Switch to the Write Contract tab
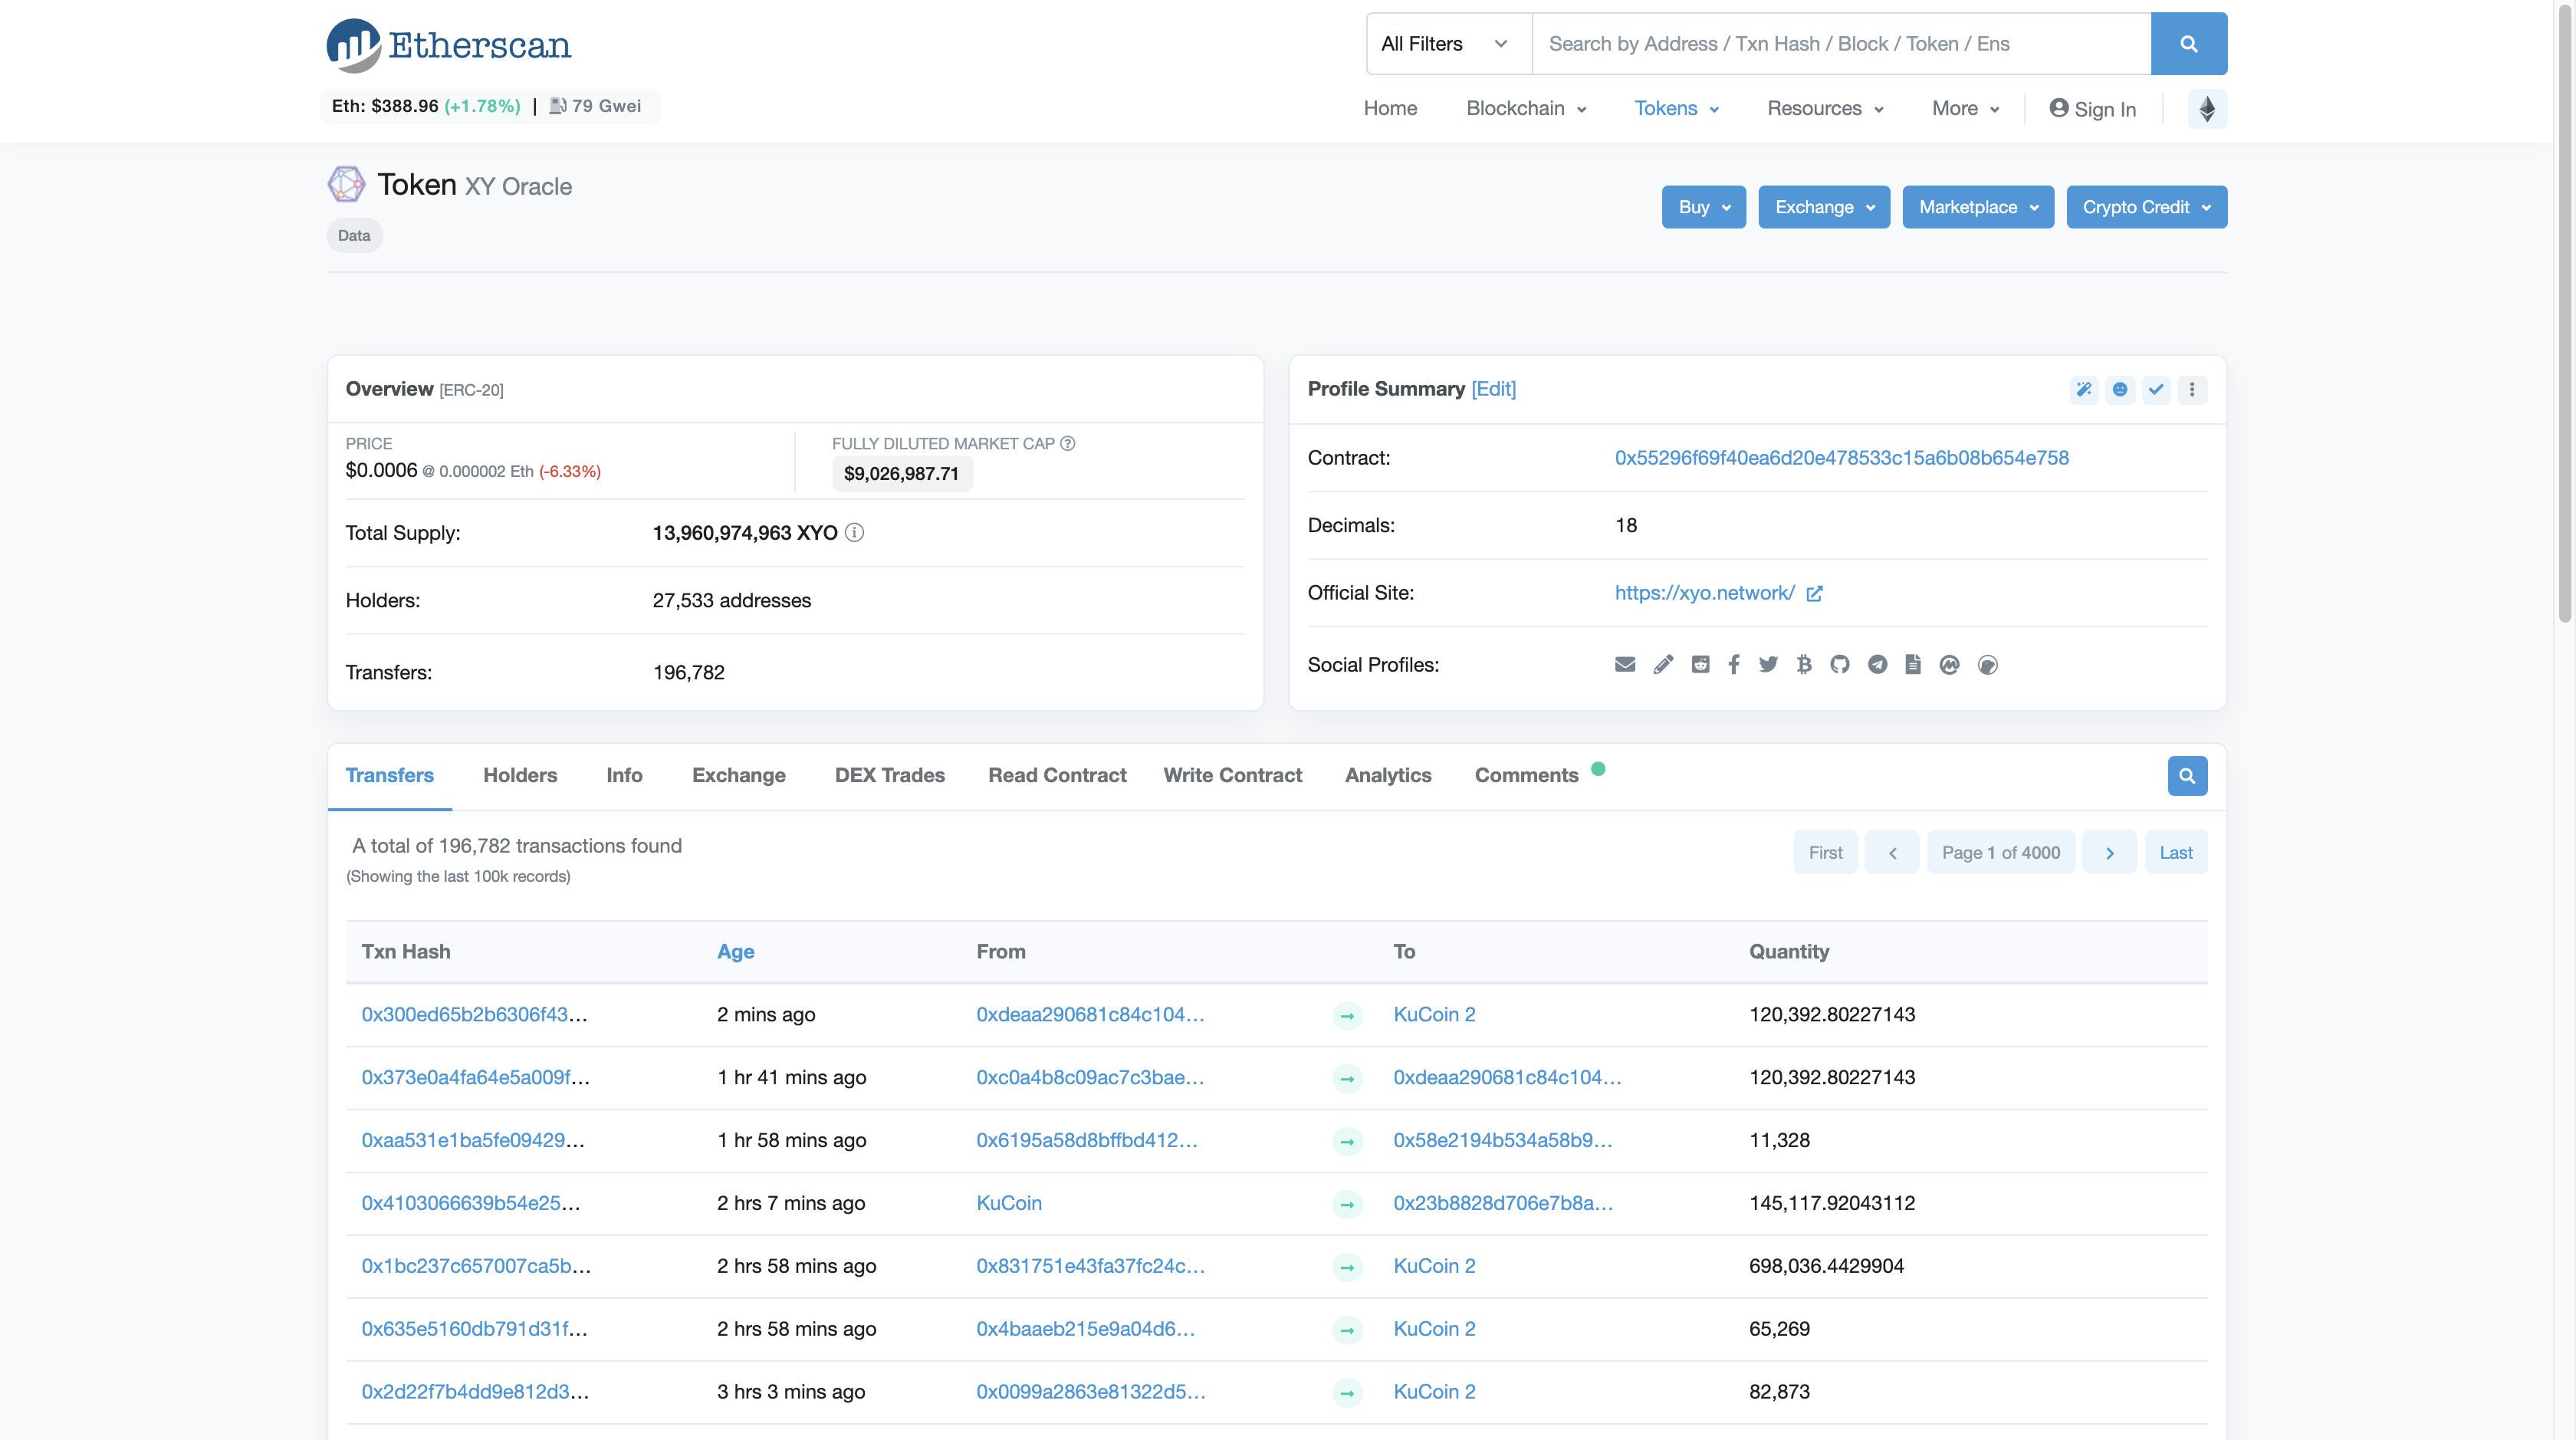This screenshot has height=1440, width=2576. (1232, 775)
